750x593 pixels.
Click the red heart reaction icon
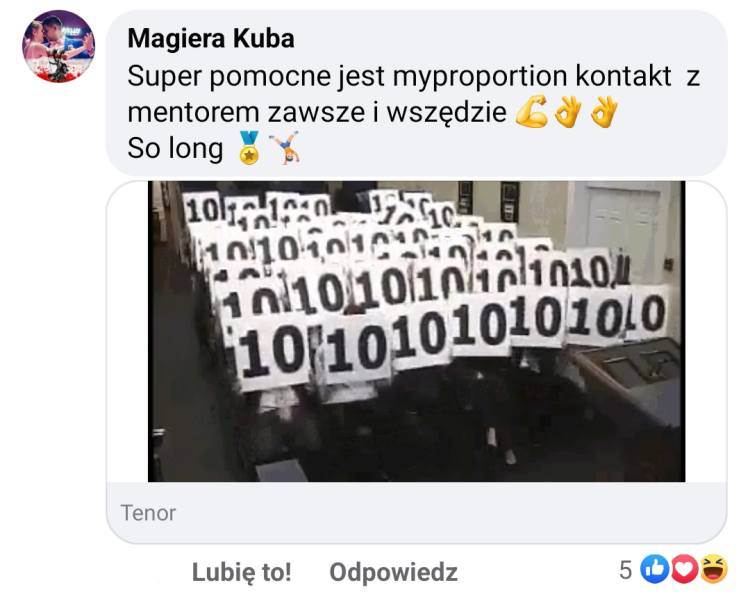pyautogui.click(x=684, y=569)
